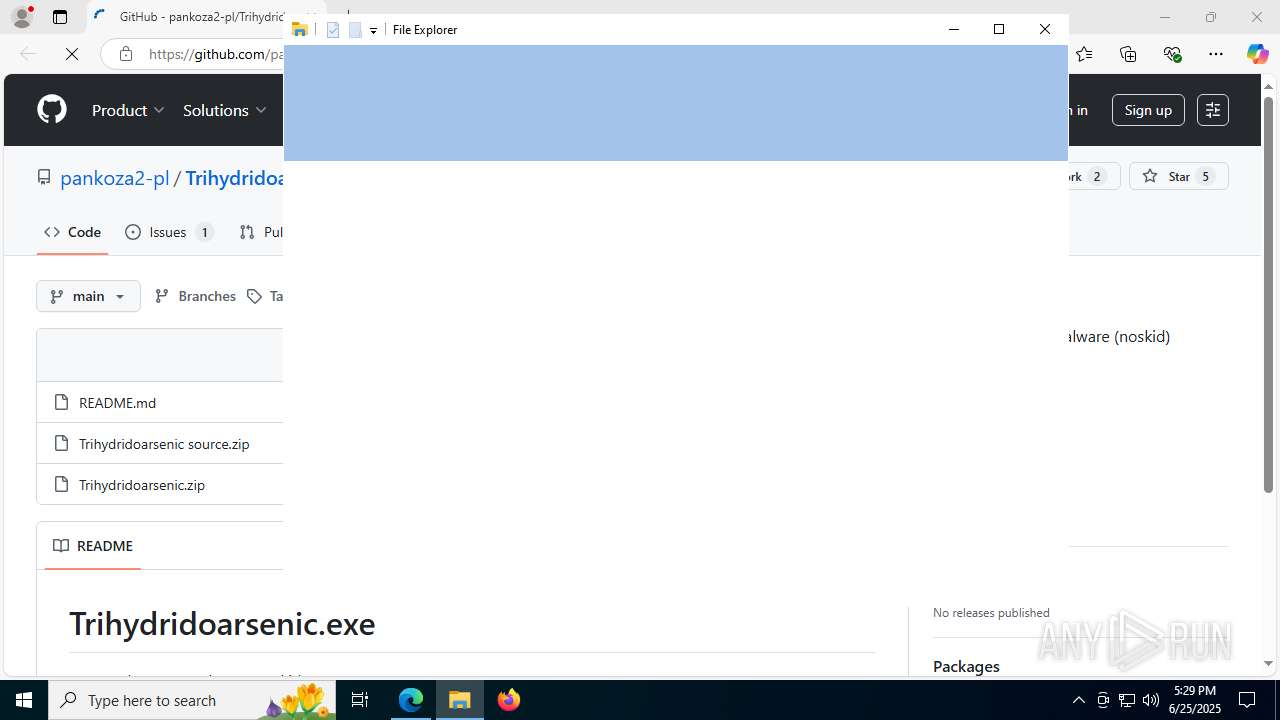Open Edge Favorites star icon

click(x=1084, y=54)
